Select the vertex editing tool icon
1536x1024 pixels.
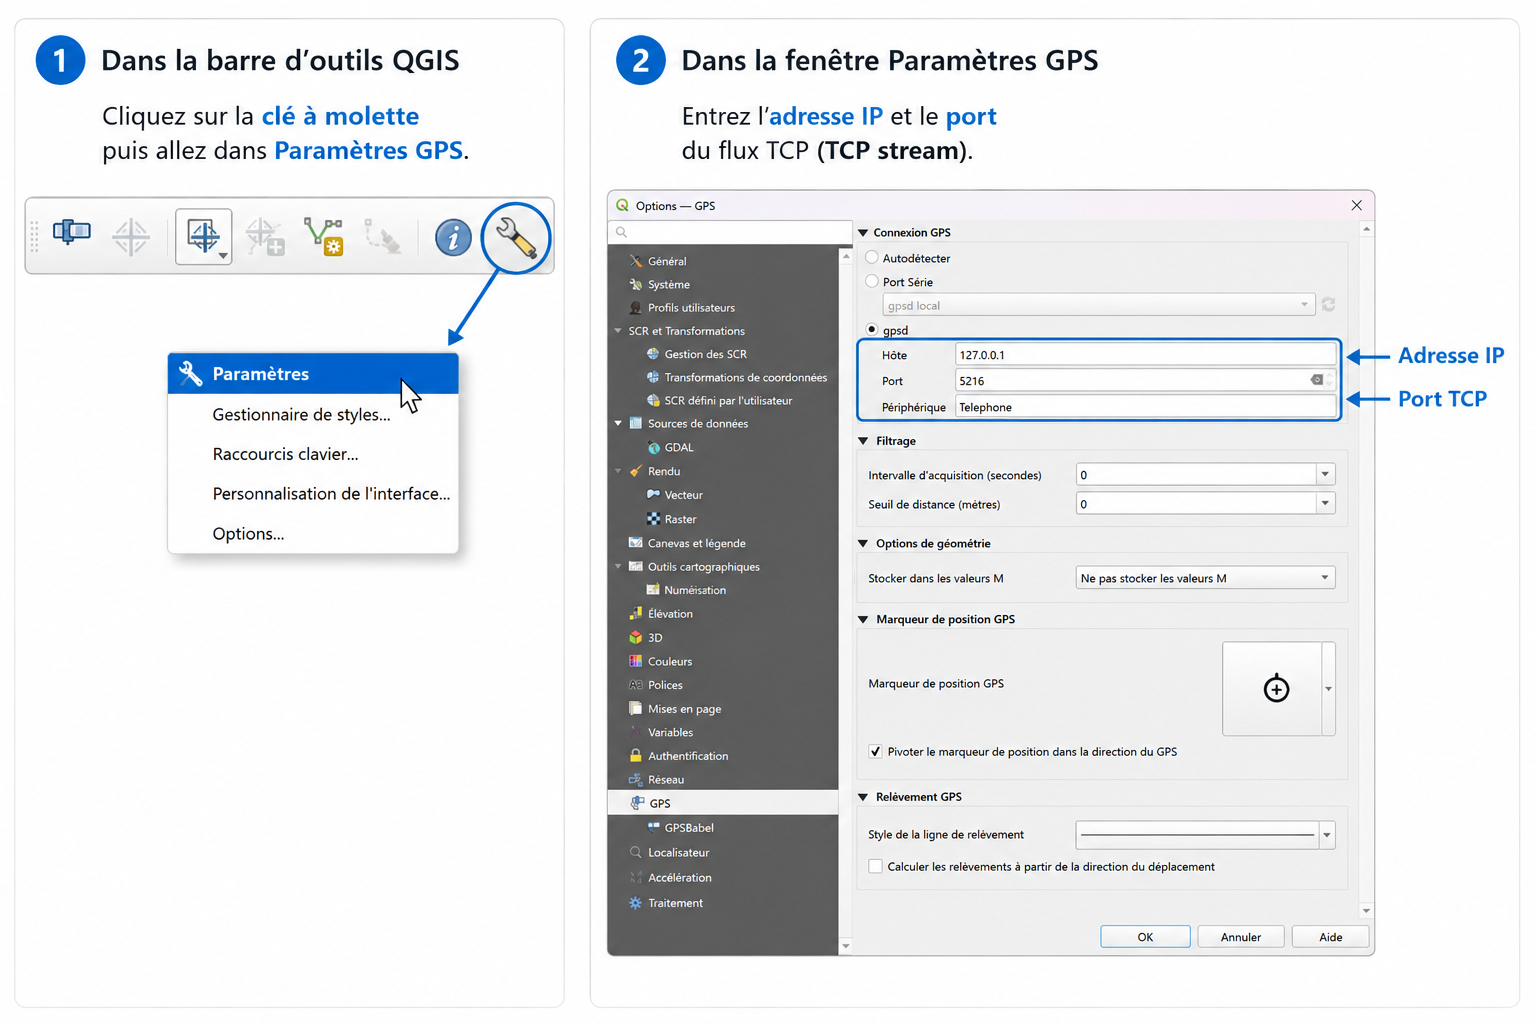(x=324, y=237)
